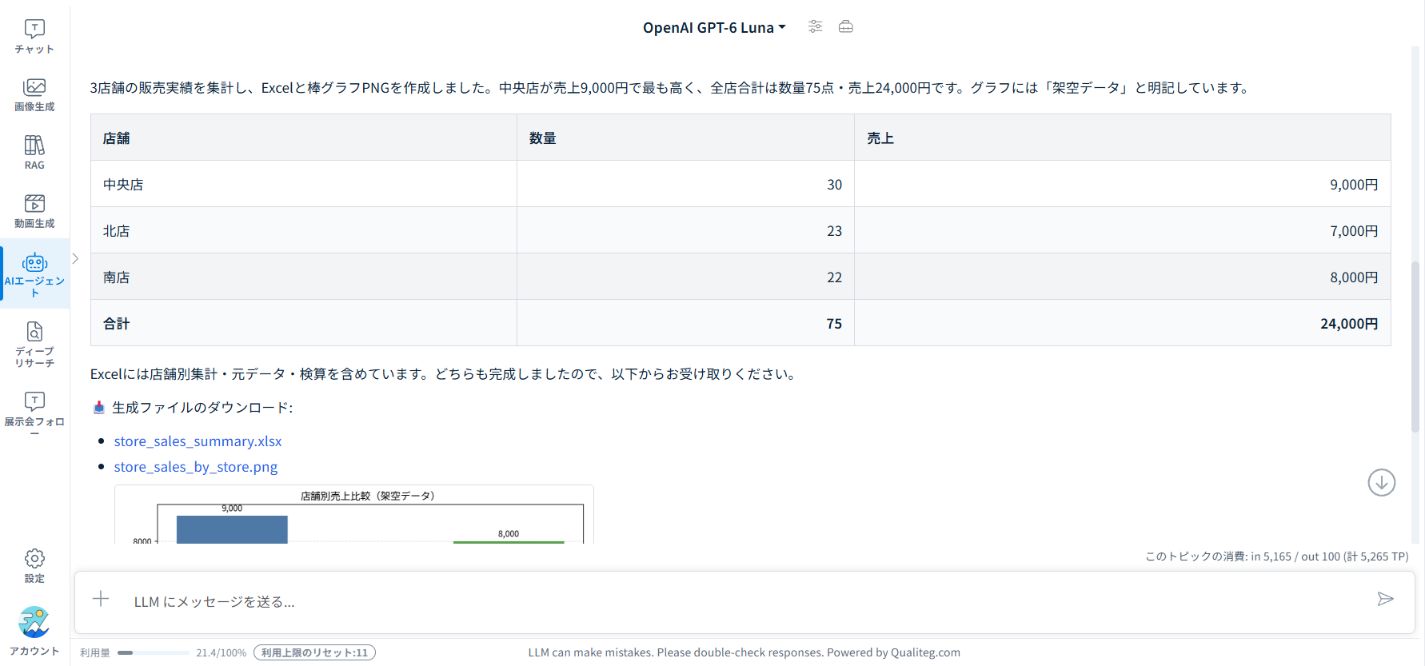Open the RAG section in sidebar

point(34,152)
